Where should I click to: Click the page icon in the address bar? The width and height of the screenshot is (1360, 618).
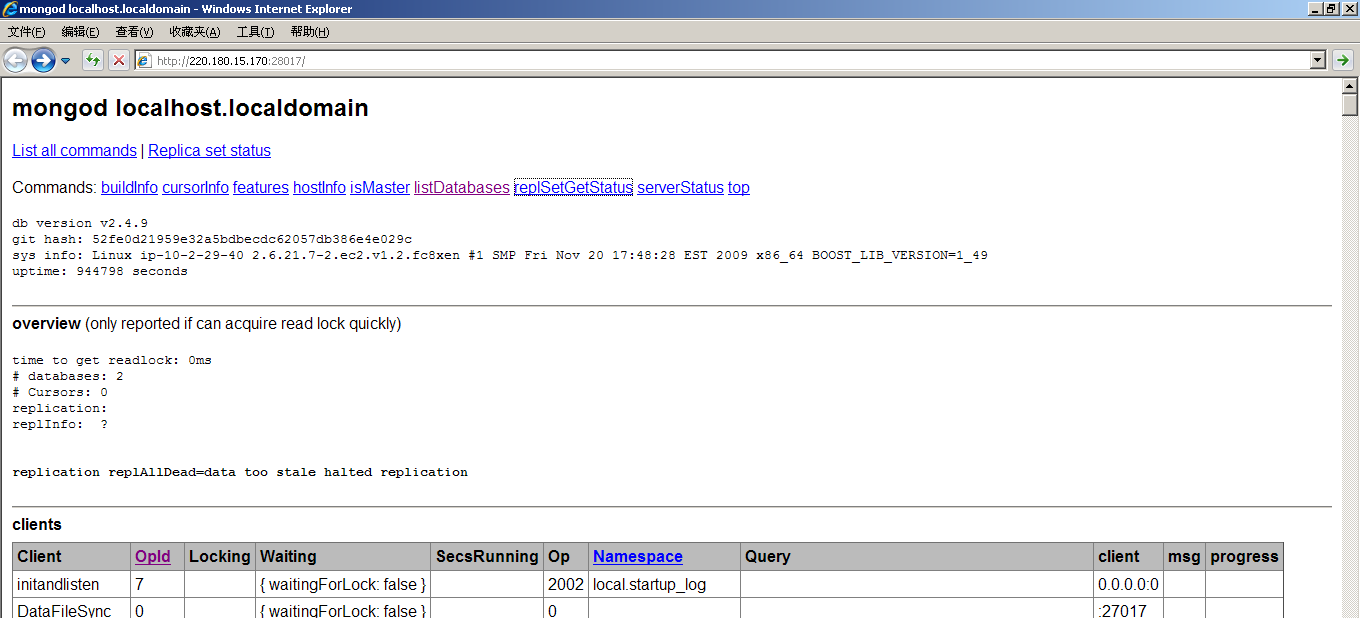point(145,61)
